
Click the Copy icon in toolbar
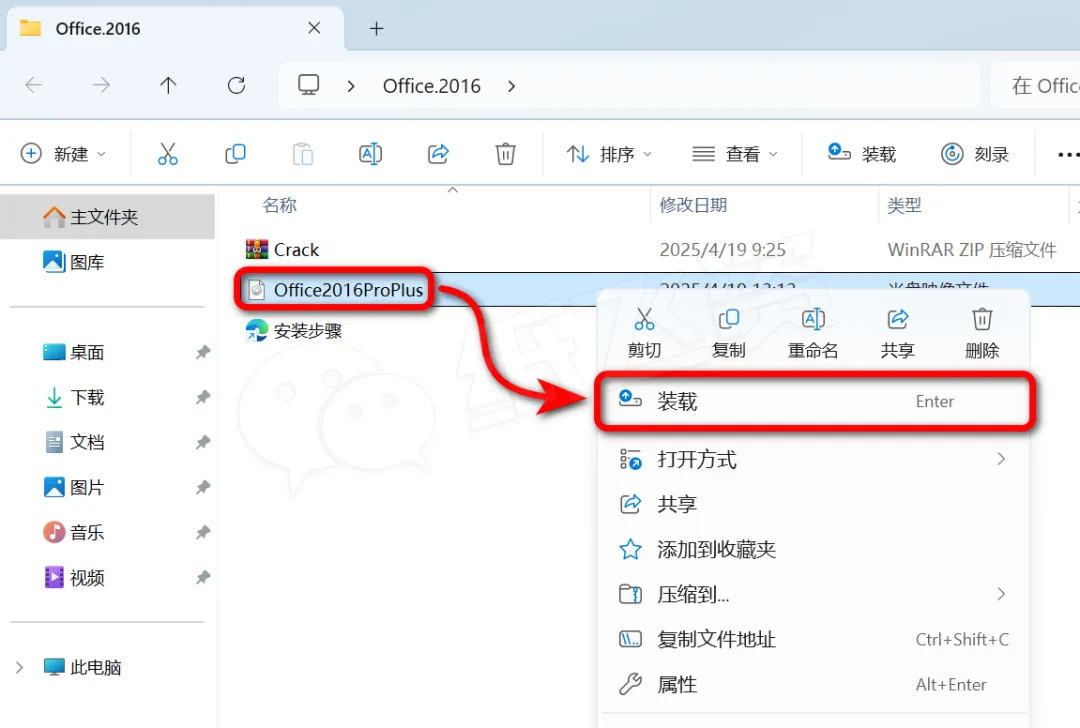pos(235,154)
